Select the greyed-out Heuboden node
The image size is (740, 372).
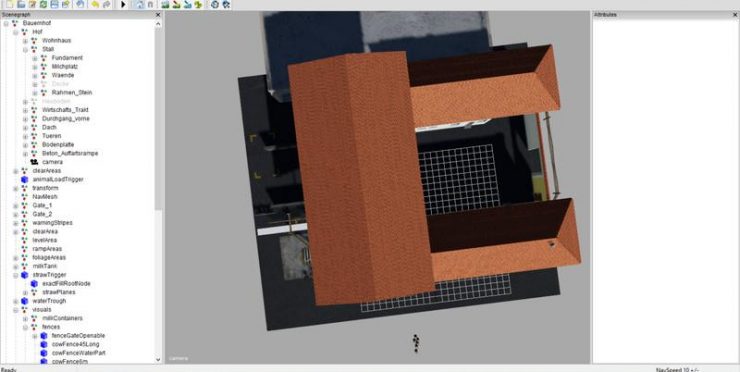56,101
